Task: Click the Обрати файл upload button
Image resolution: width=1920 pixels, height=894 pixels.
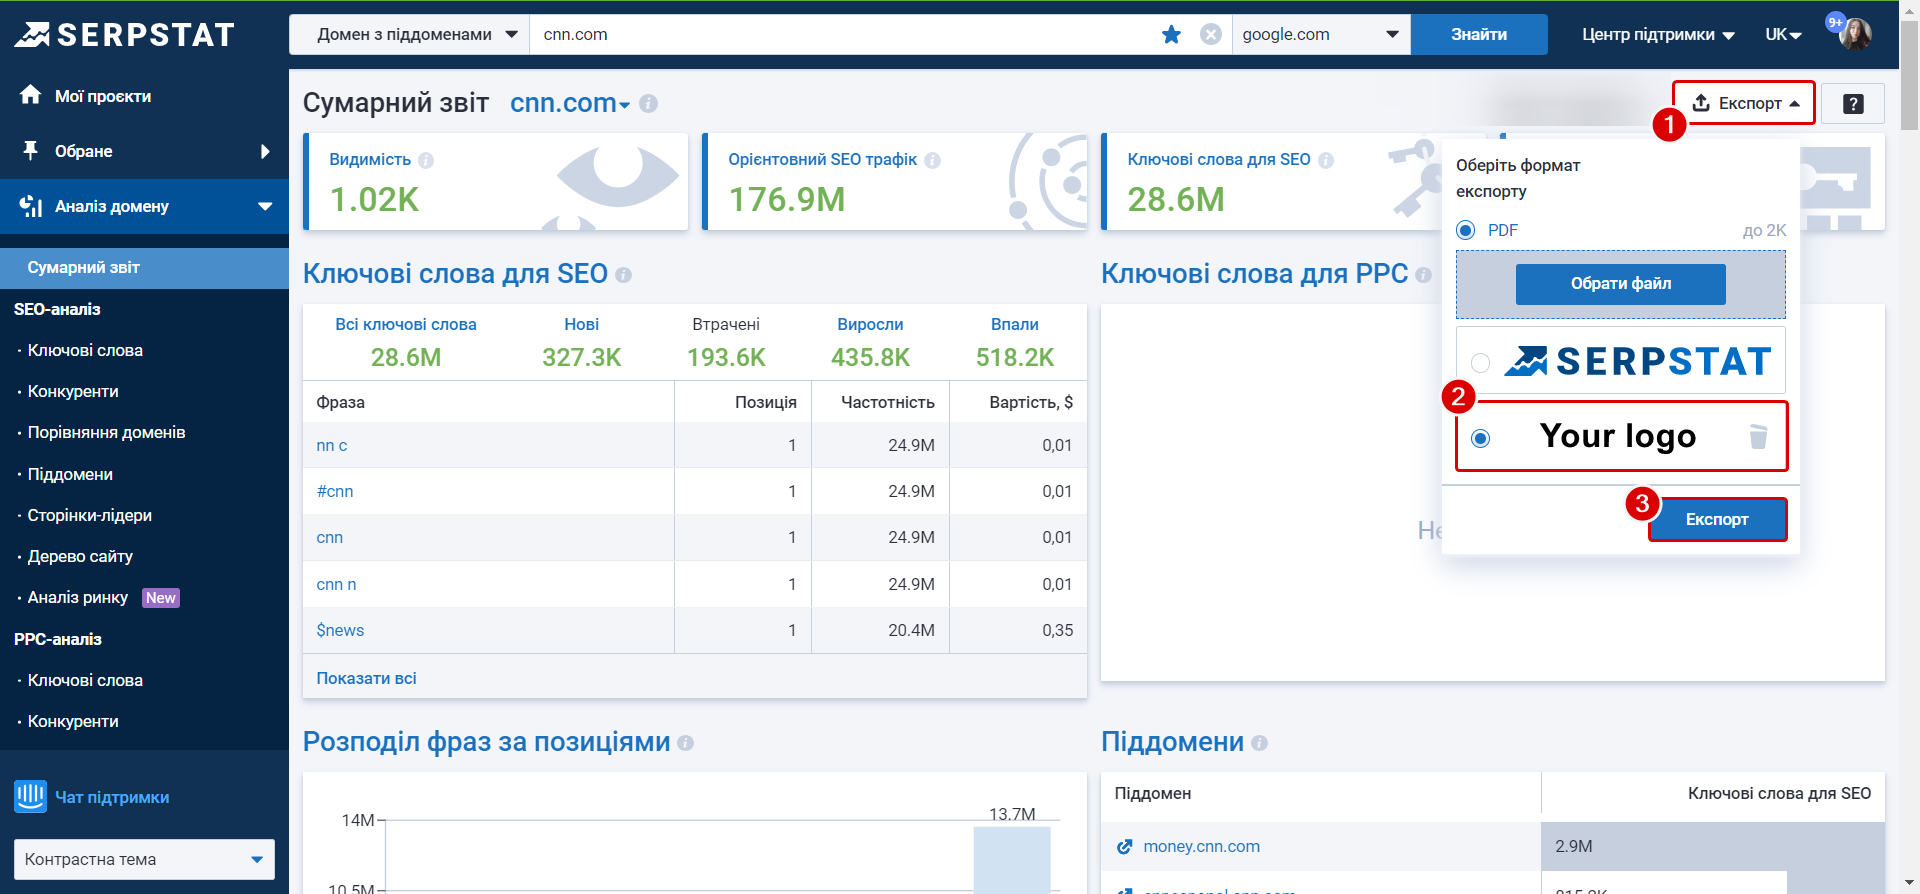Action: coord(1620,284)
